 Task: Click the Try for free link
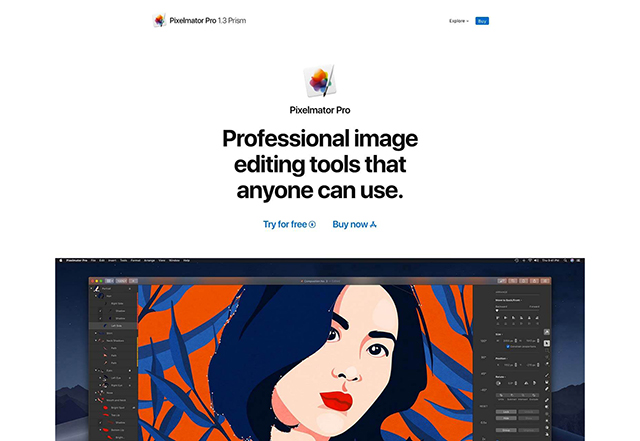pyautogui.click(x=289, y=224)
